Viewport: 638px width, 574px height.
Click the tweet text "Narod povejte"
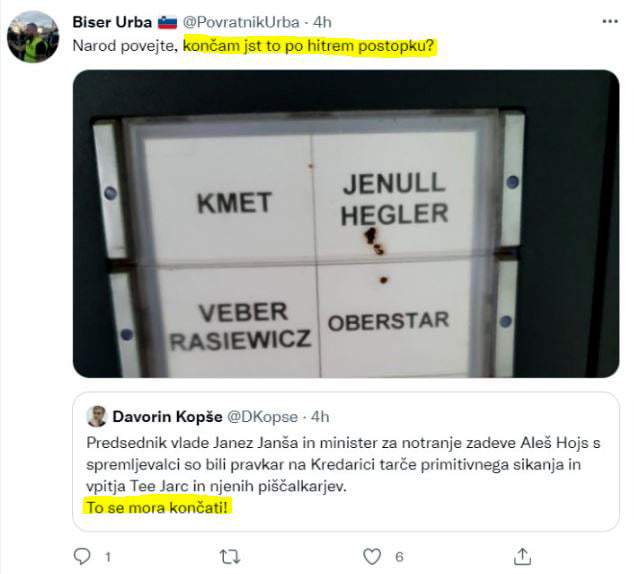tap(126, 47)
